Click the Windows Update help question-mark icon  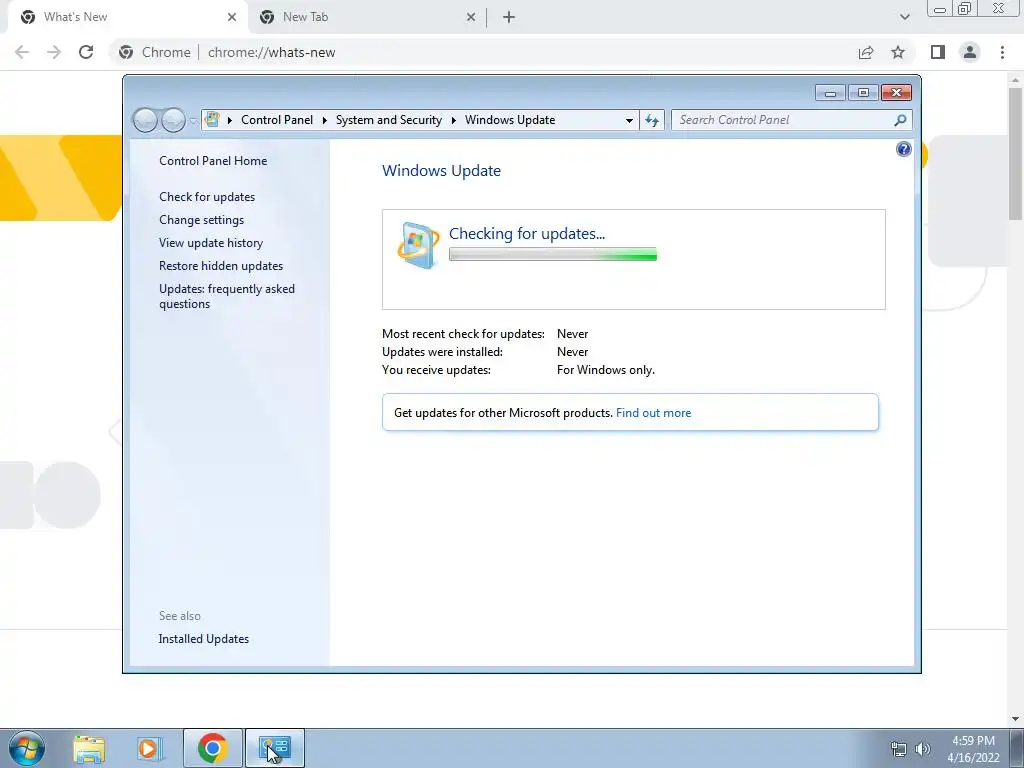(903, 150)
